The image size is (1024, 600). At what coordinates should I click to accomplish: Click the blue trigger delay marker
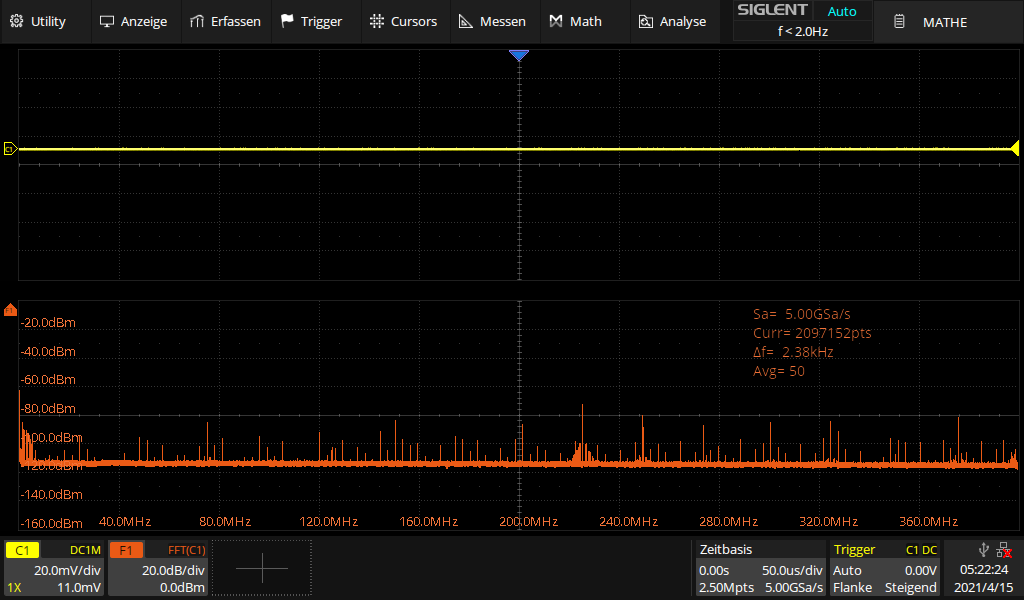(519, 55)
